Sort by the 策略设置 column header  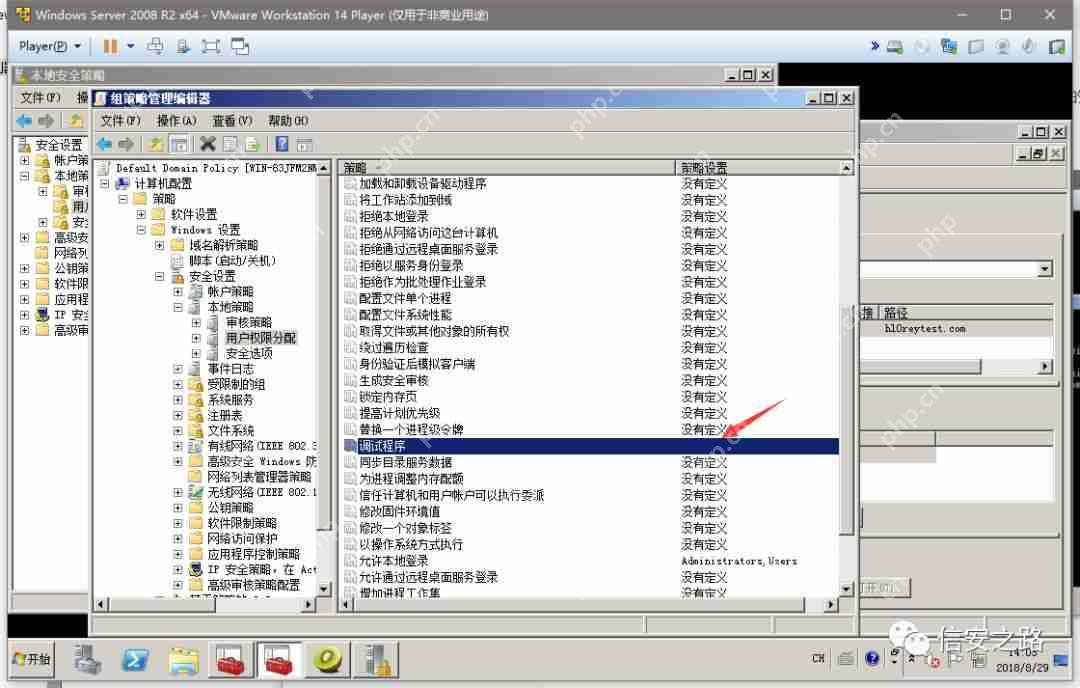coord(758,167)
